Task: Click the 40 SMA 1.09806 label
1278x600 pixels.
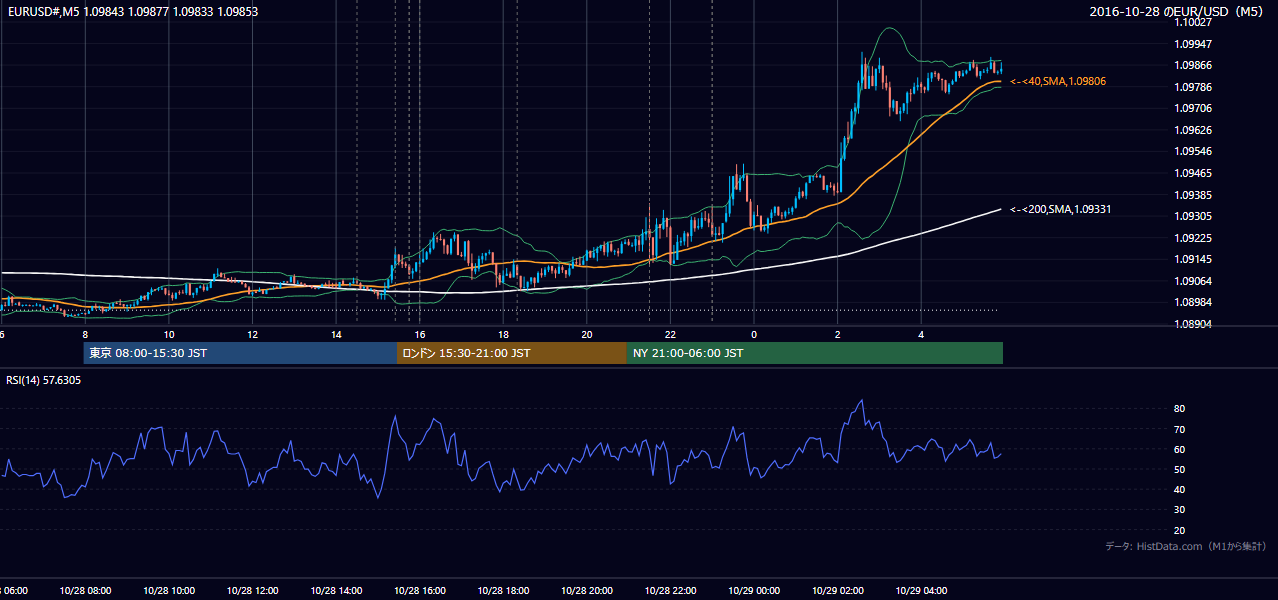Action: pyautogui.click(x=1058, y=81)
